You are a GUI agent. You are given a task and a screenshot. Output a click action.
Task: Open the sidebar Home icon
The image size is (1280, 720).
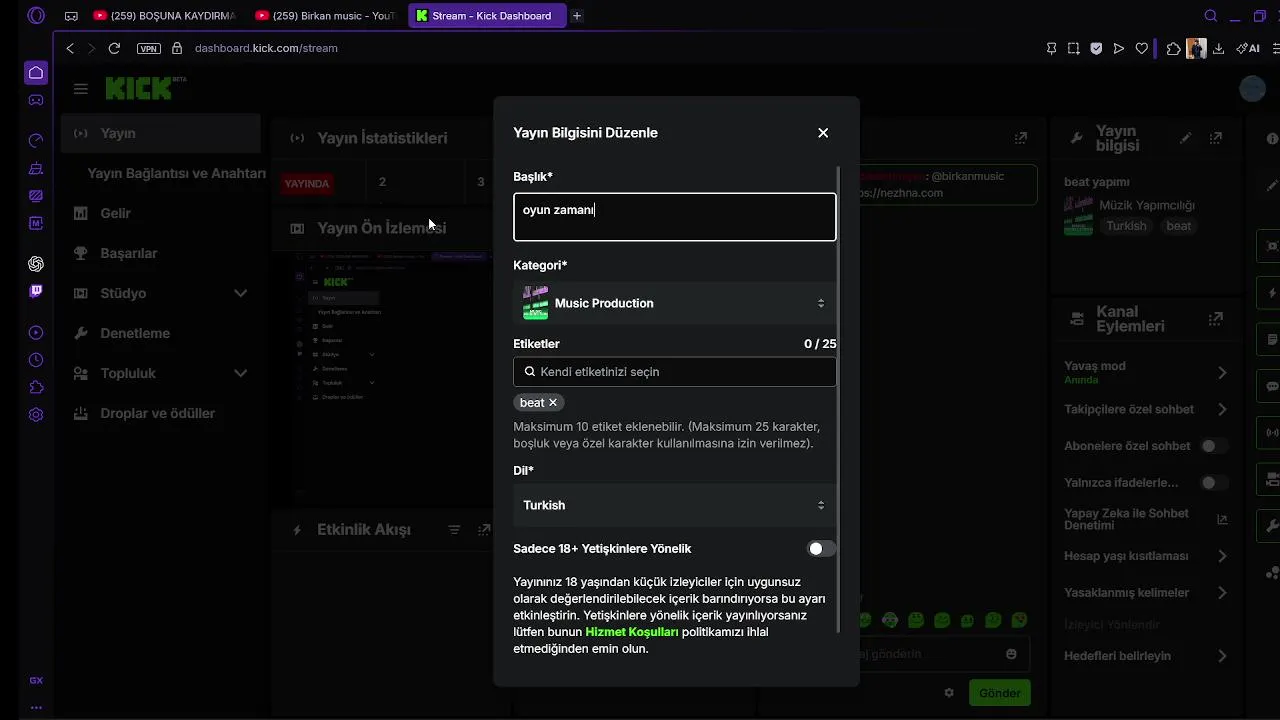[x=36, y=72]
